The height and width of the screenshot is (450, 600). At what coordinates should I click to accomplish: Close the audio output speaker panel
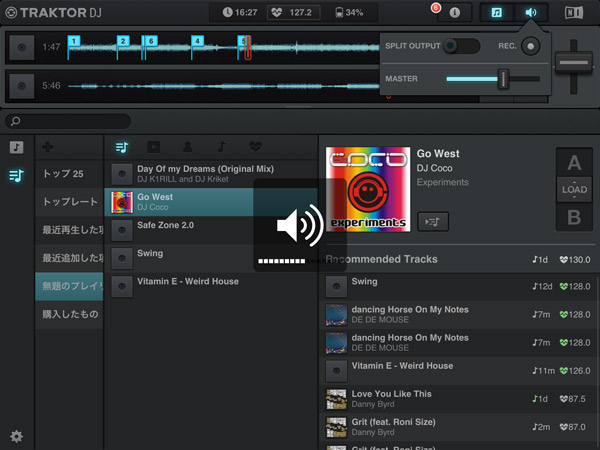[x=530, y=13]
